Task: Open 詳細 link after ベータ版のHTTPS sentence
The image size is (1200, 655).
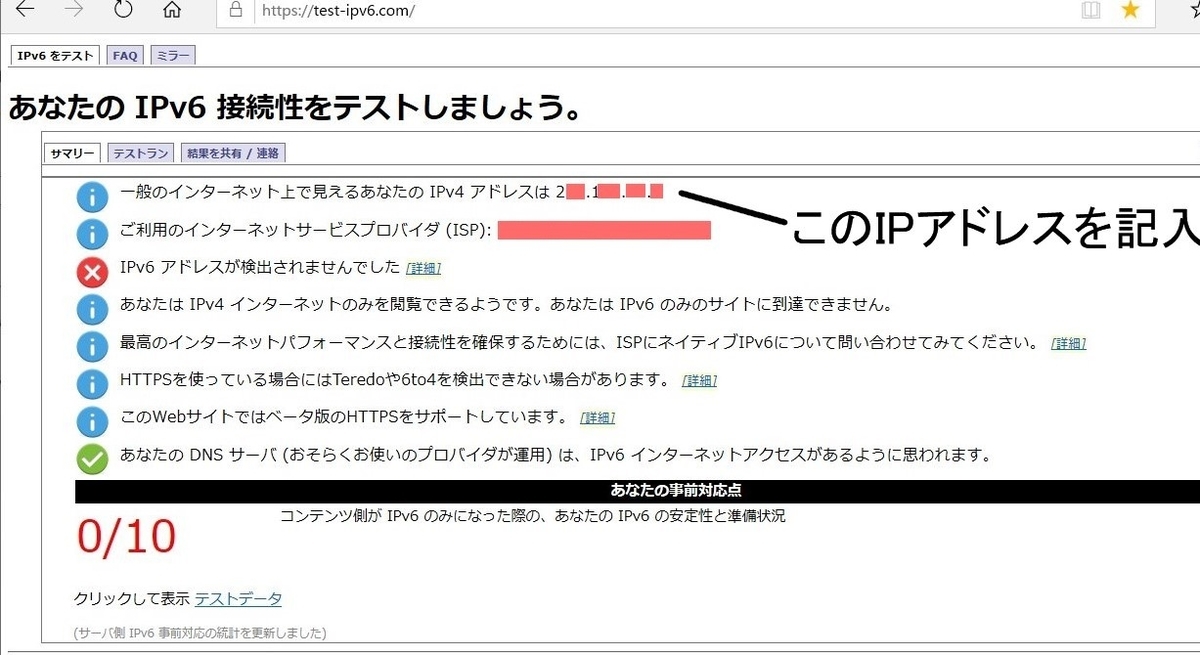Action: click(x=597, y=418)
